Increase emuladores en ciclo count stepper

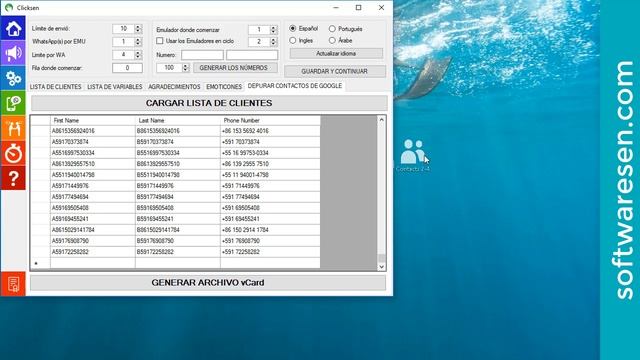[273, 40]
